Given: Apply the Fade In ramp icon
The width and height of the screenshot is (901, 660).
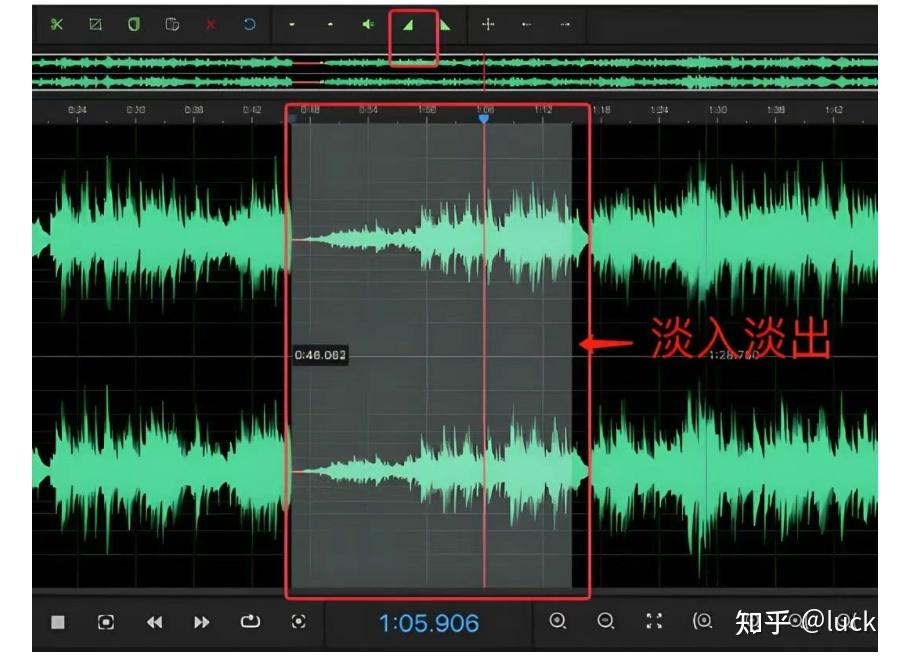Looking at the screenshot, I should [408, 25].
